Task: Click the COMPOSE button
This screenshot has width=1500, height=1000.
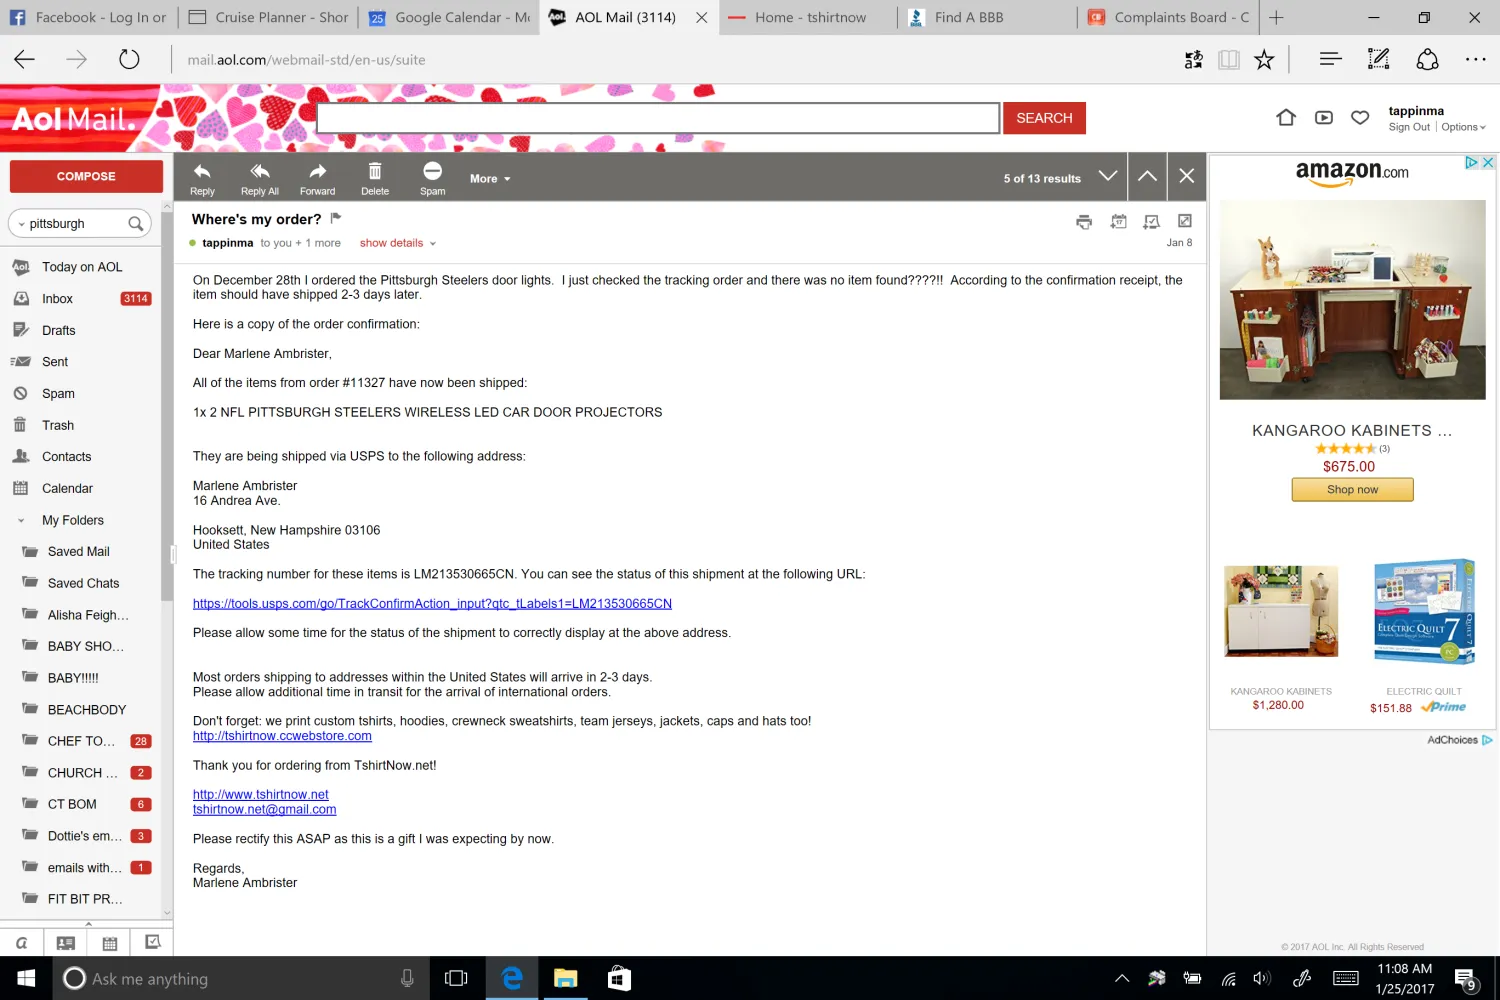Action: click(x=86, y=176)
